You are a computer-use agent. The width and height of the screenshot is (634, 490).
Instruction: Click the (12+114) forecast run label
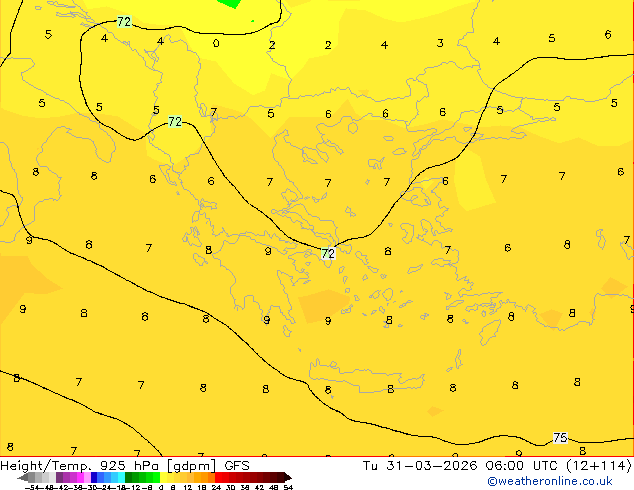pos(599,466)
